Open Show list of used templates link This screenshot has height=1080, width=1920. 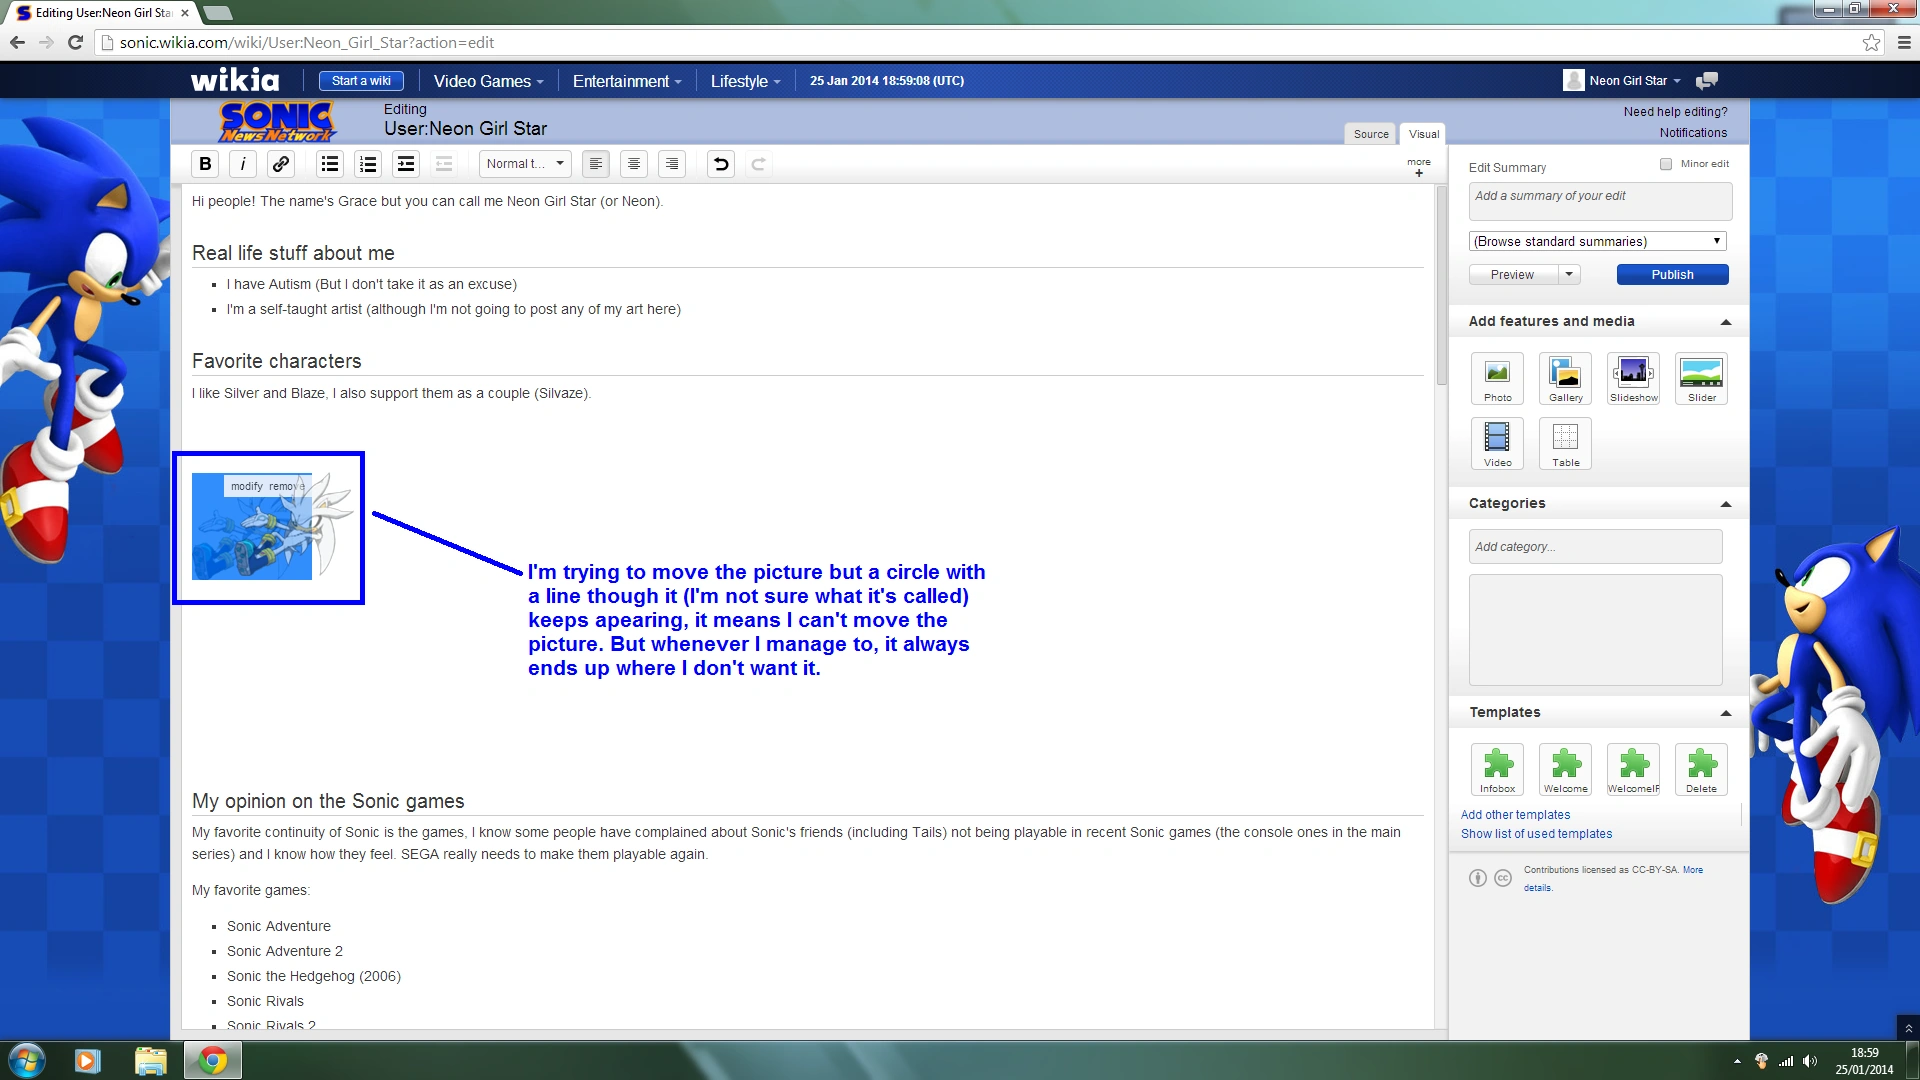coord(1536,834)
